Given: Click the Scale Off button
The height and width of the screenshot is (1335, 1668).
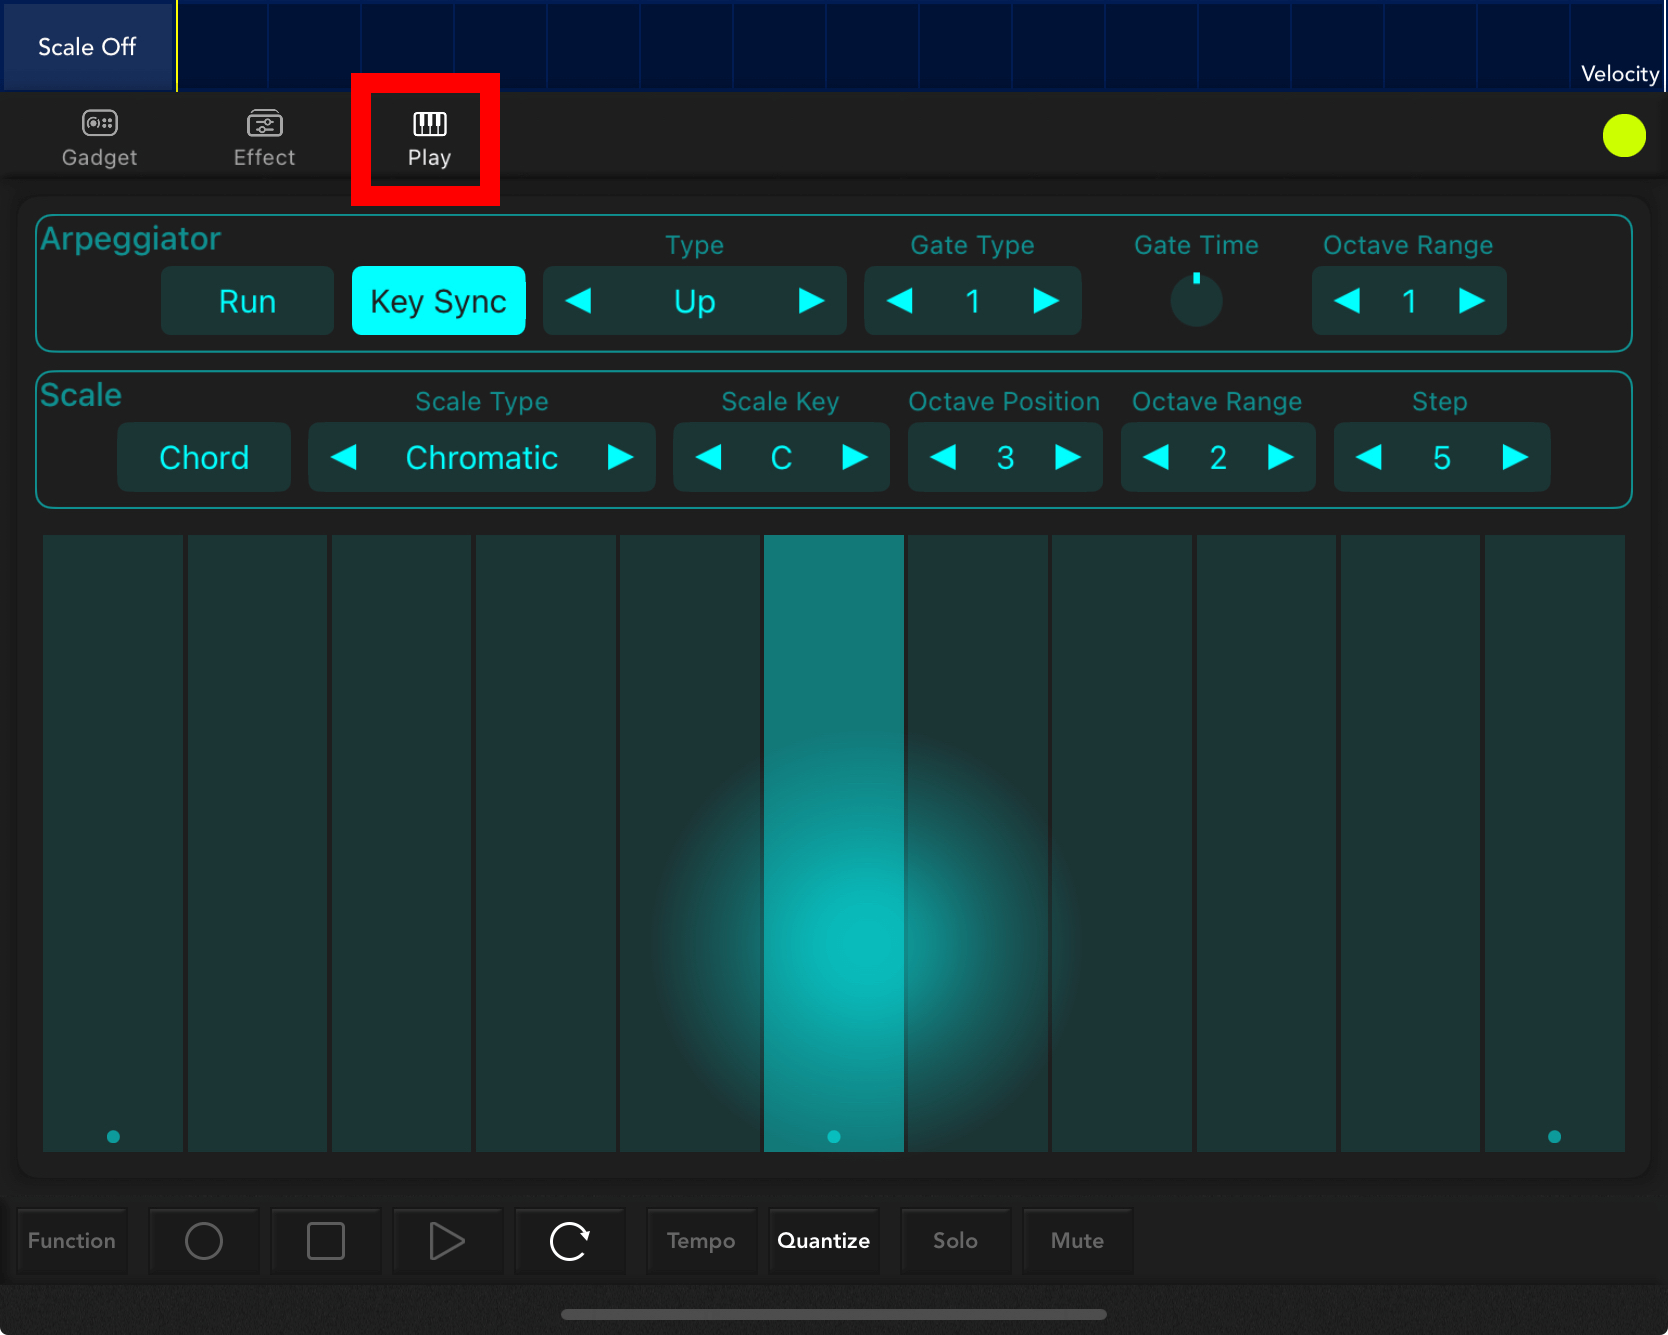Looking at the screenshot, I should [x=87, y=47].
